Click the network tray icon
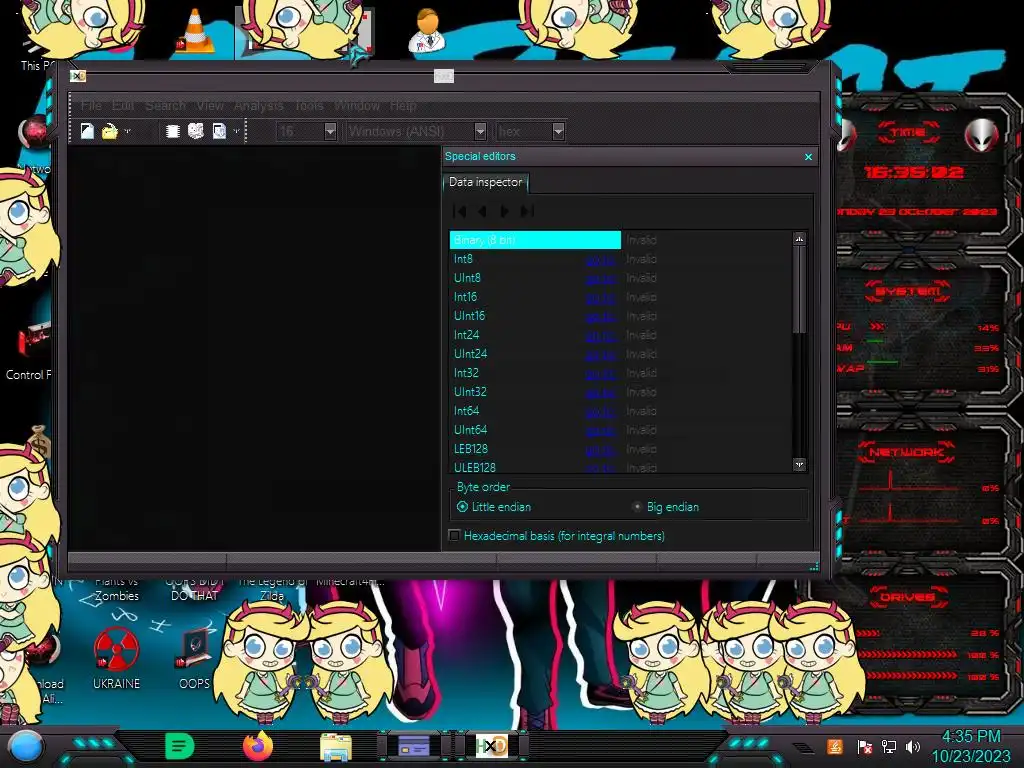The width and height of the screenshot is (1024, 768). 889,746
